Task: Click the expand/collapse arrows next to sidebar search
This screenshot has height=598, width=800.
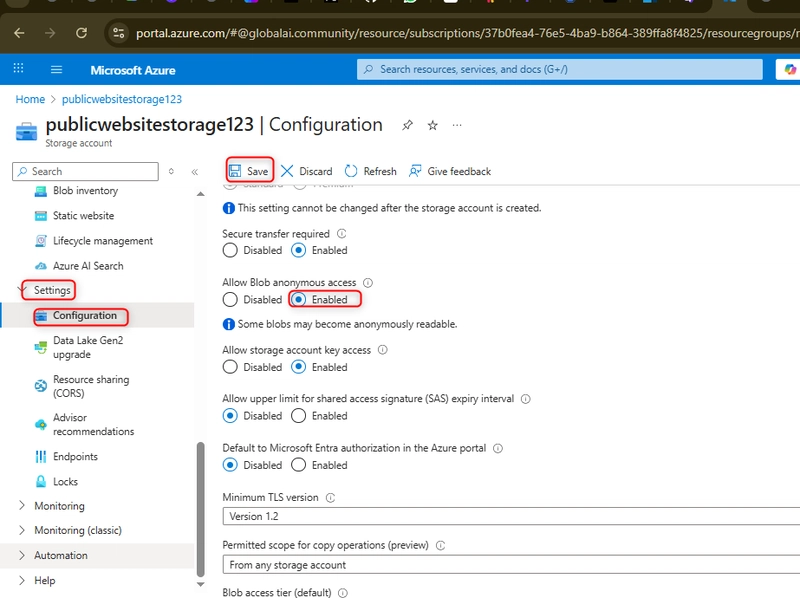Action: (x=171, y=171)
